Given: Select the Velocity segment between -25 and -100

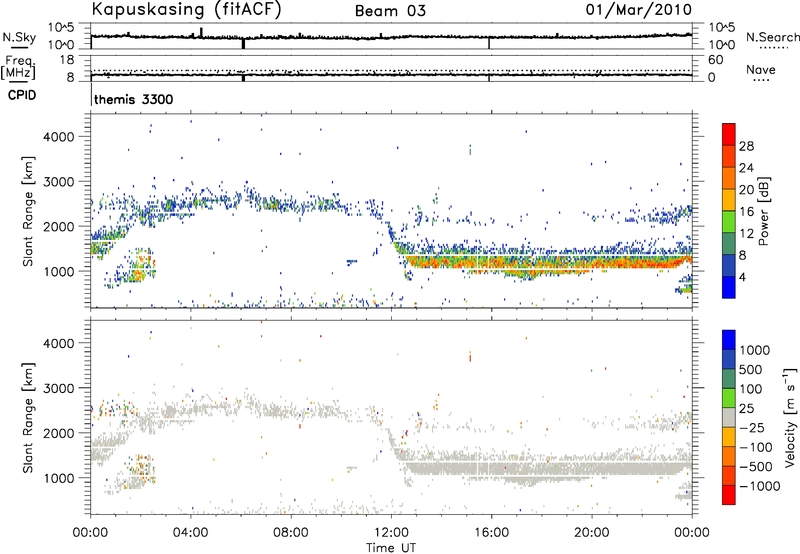Looking at the screenshot, I should [729, 437].
